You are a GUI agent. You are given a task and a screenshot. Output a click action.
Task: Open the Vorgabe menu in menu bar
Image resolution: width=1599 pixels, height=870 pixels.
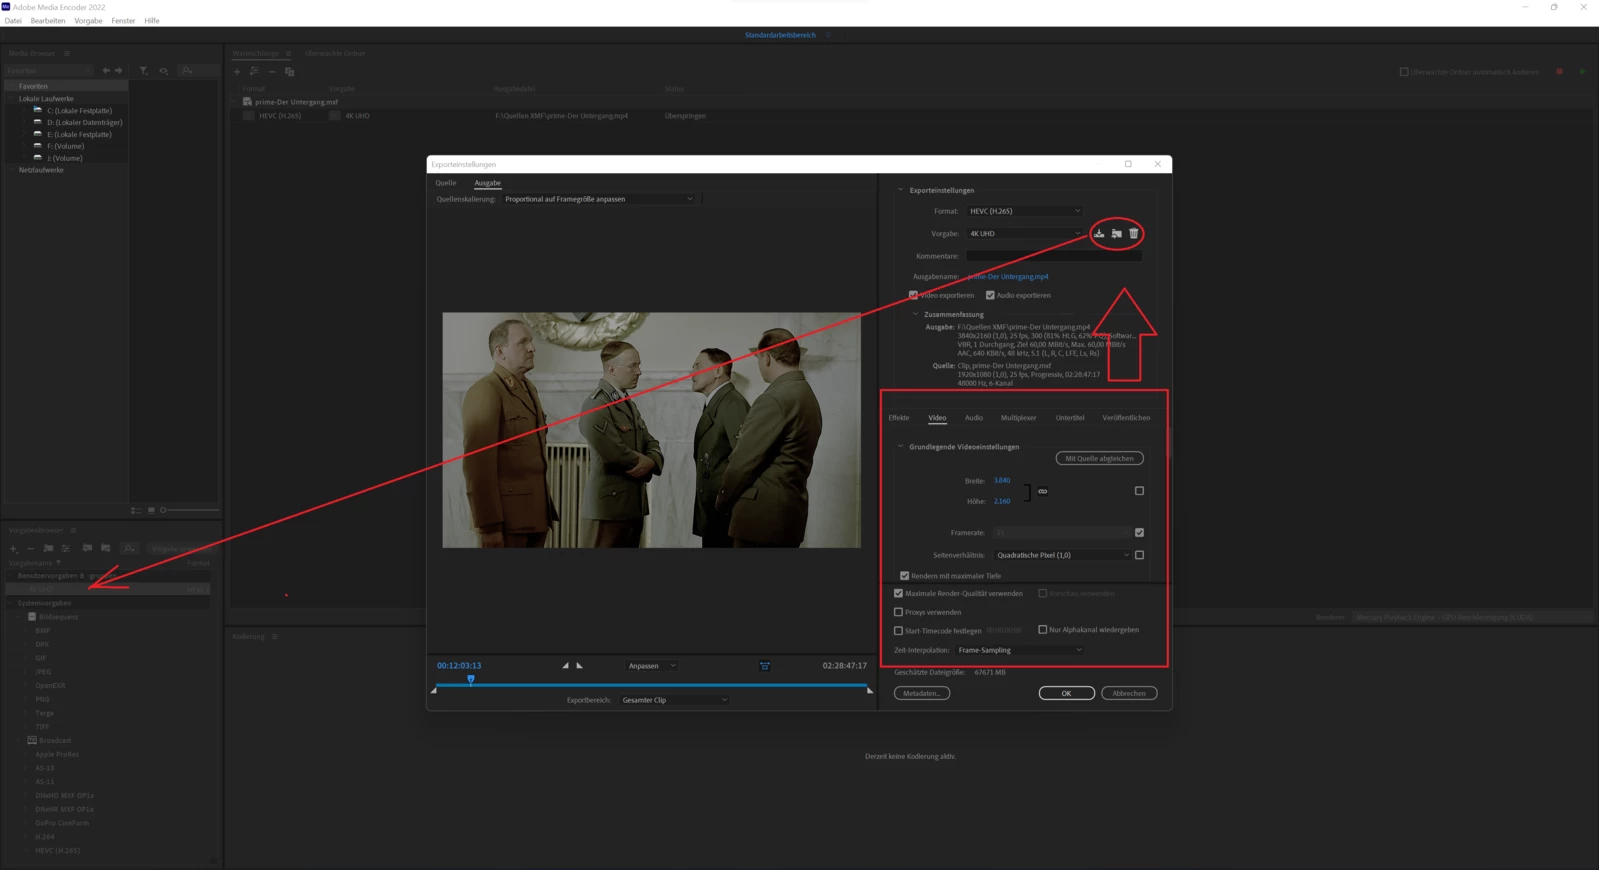point(88,20)
